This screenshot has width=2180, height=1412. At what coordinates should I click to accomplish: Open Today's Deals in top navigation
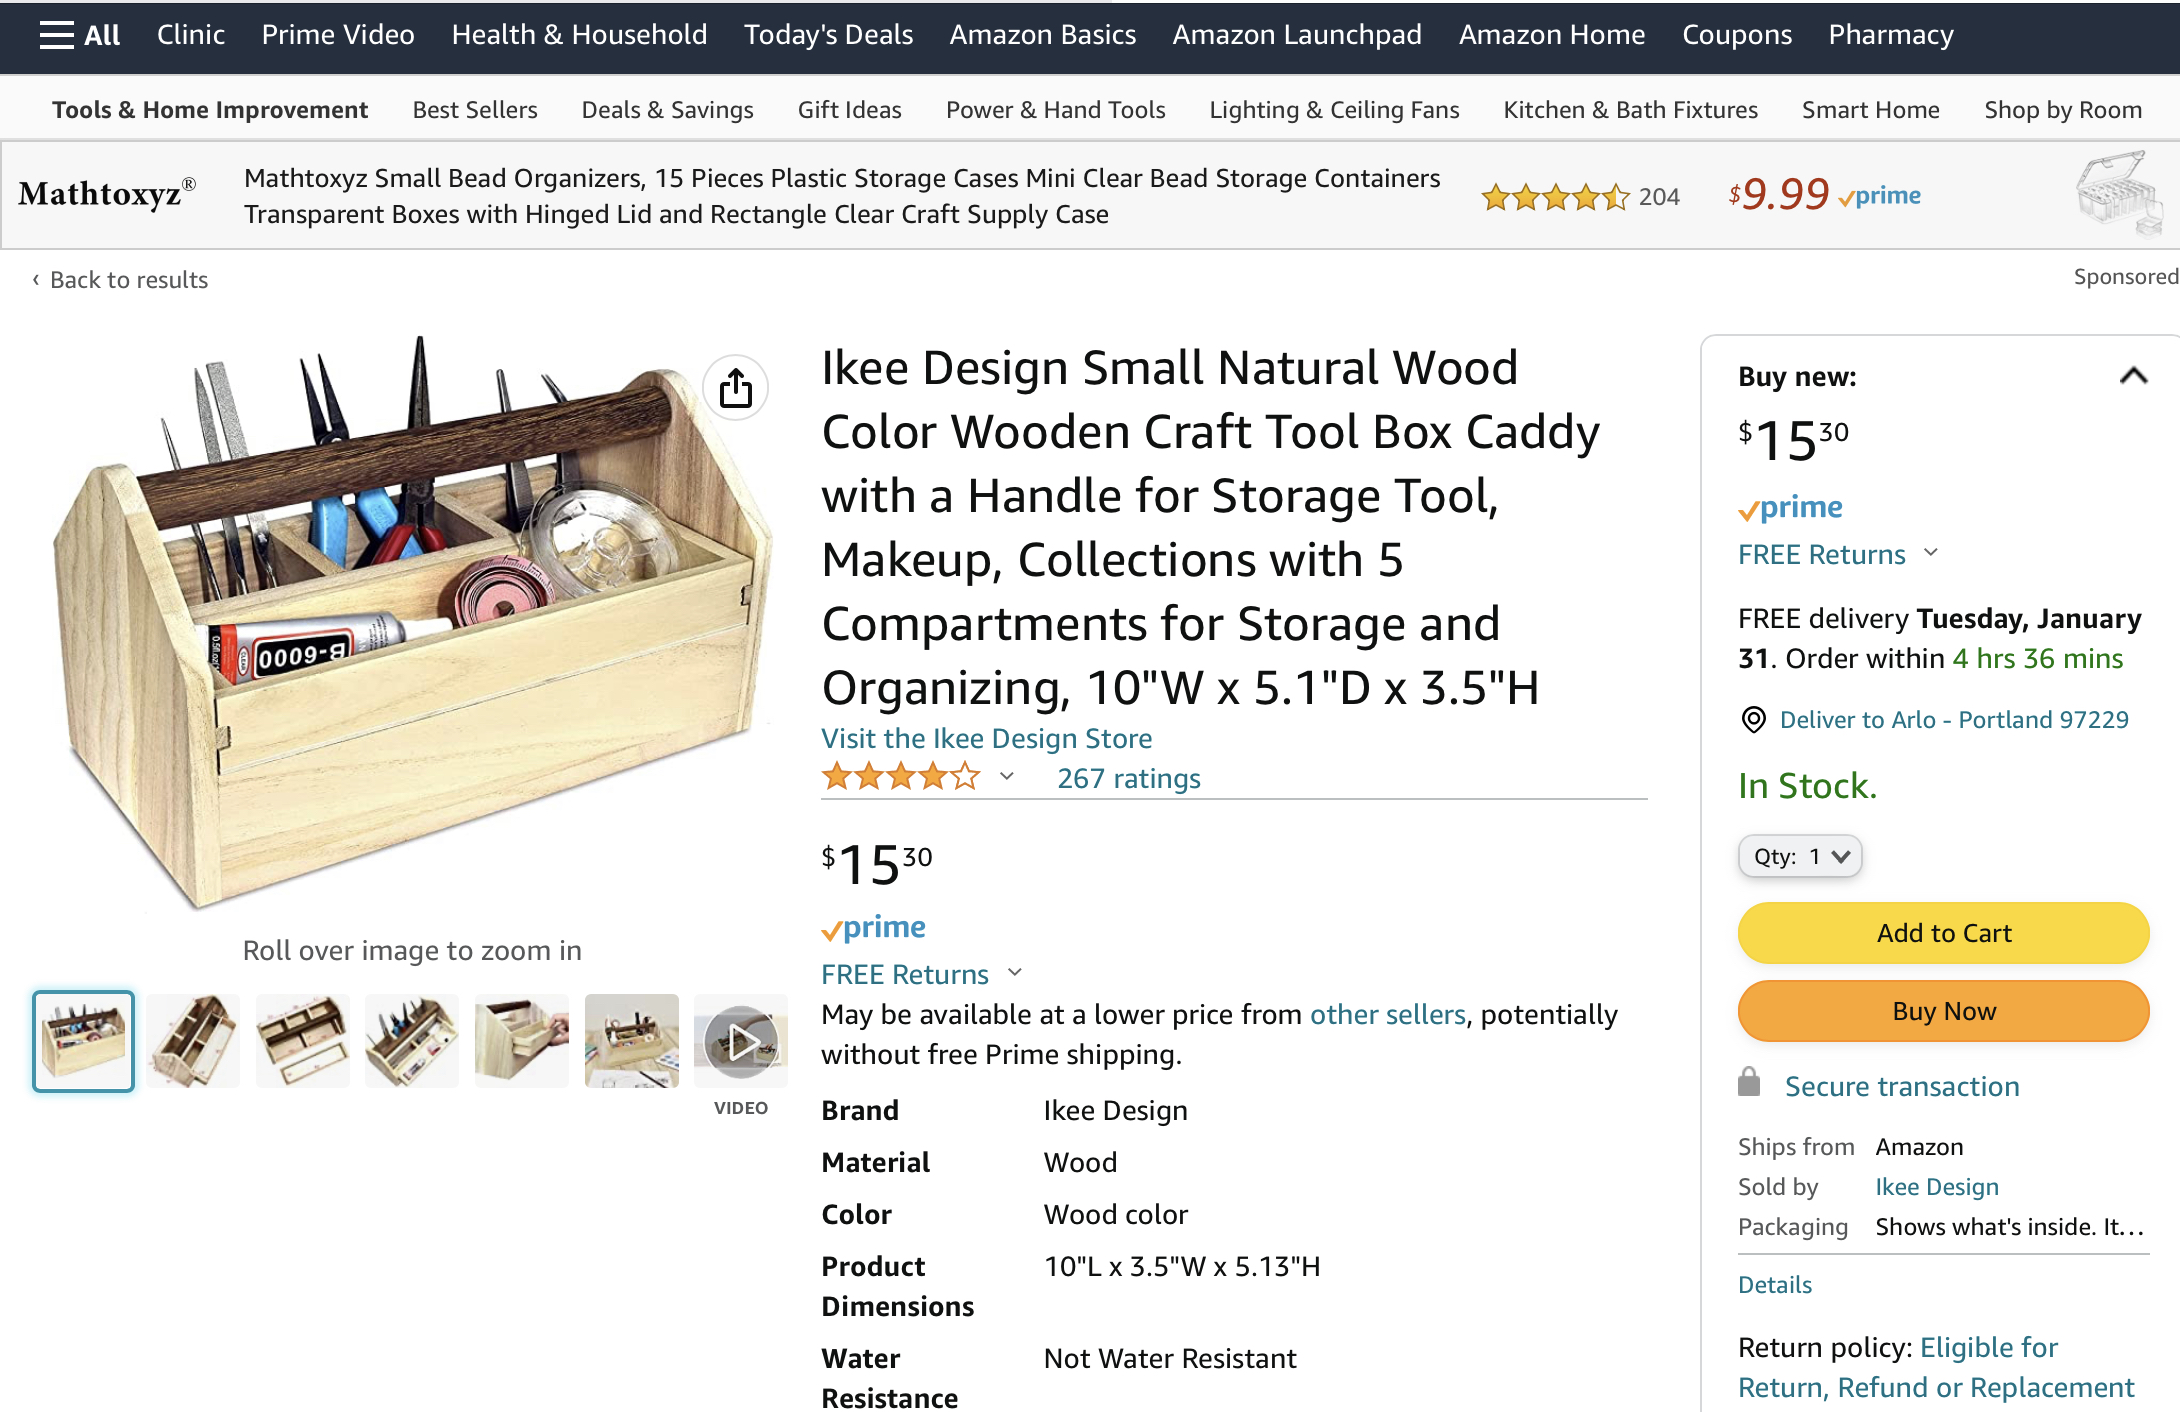click(828, 35)
